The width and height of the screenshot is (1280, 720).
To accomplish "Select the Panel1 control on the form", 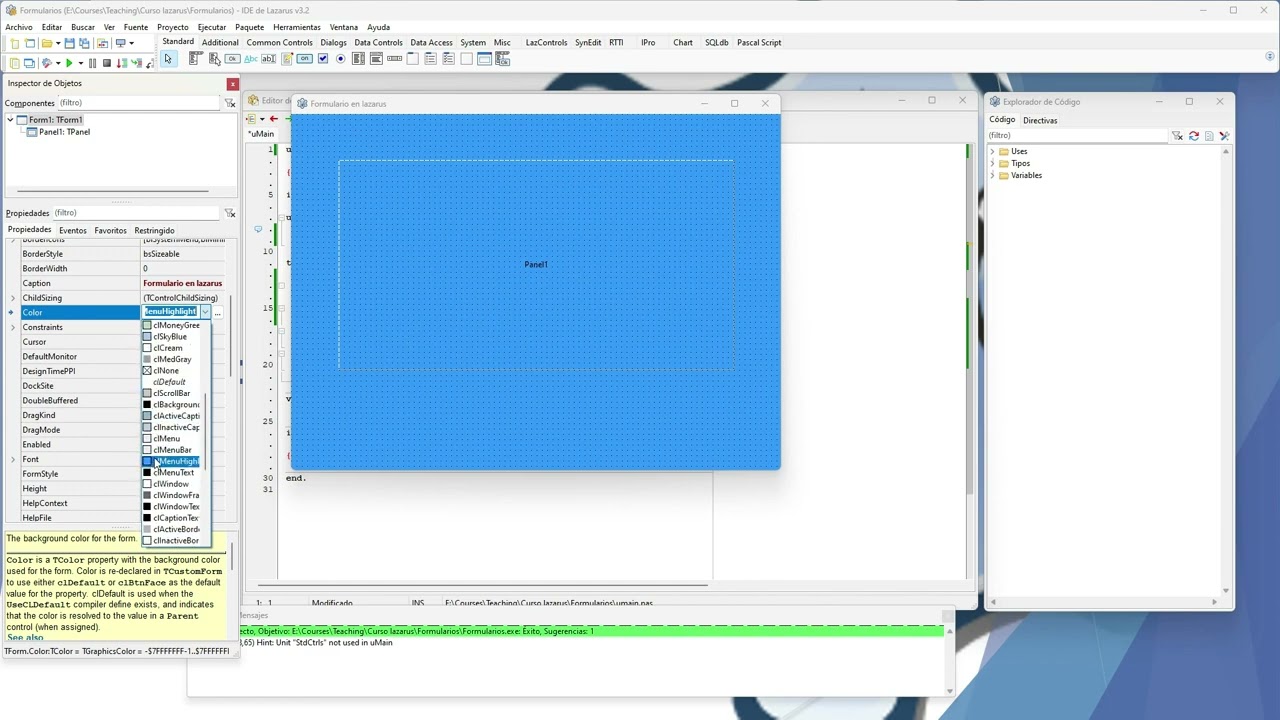I will pos(536,265).
